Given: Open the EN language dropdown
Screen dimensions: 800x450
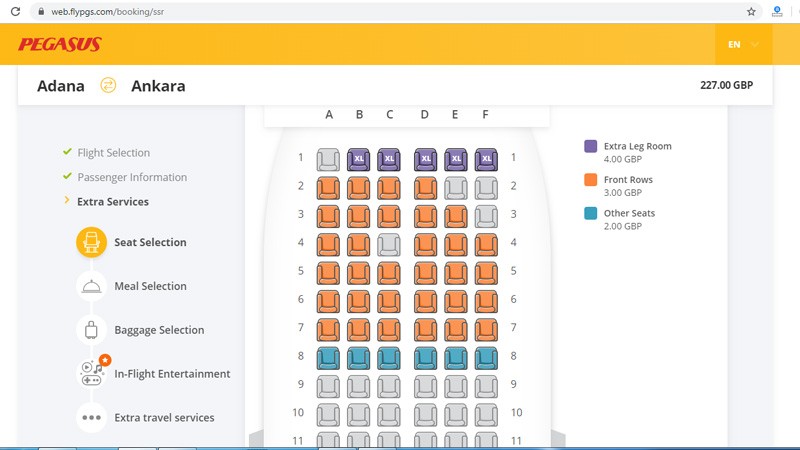Looking at the screenshot, I should click(x=742, y=44).
